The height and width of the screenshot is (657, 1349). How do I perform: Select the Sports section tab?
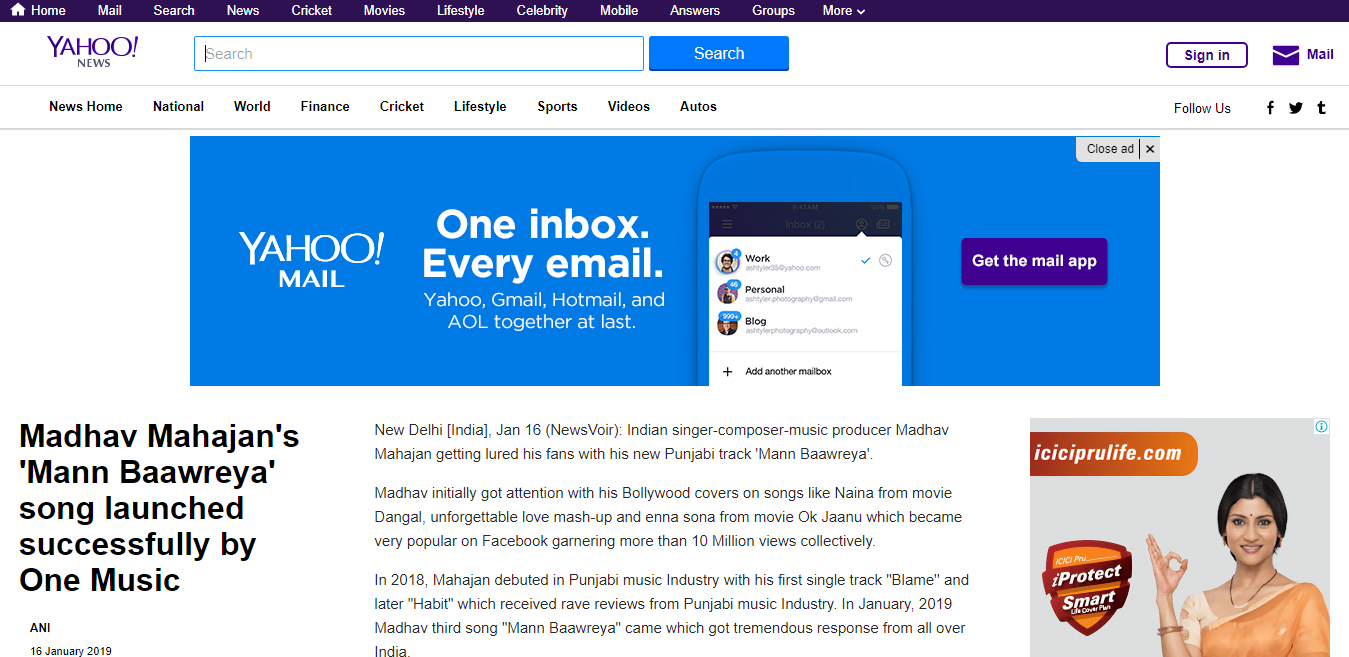557,107
